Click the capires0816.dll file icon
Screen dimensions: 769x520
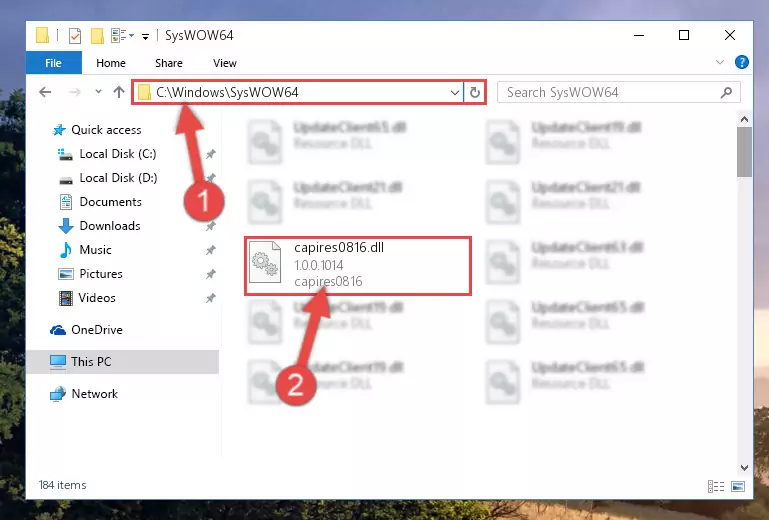pos(265,263)
